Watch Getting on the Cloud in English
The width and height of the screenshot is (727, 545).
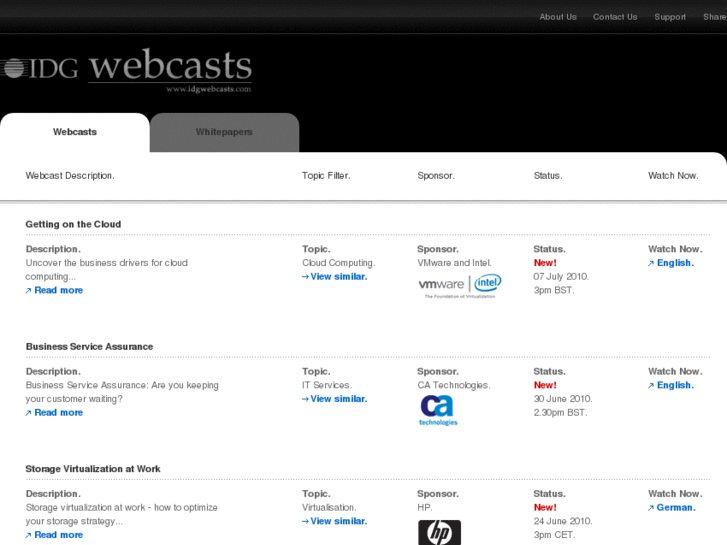(x=671, y=263)
